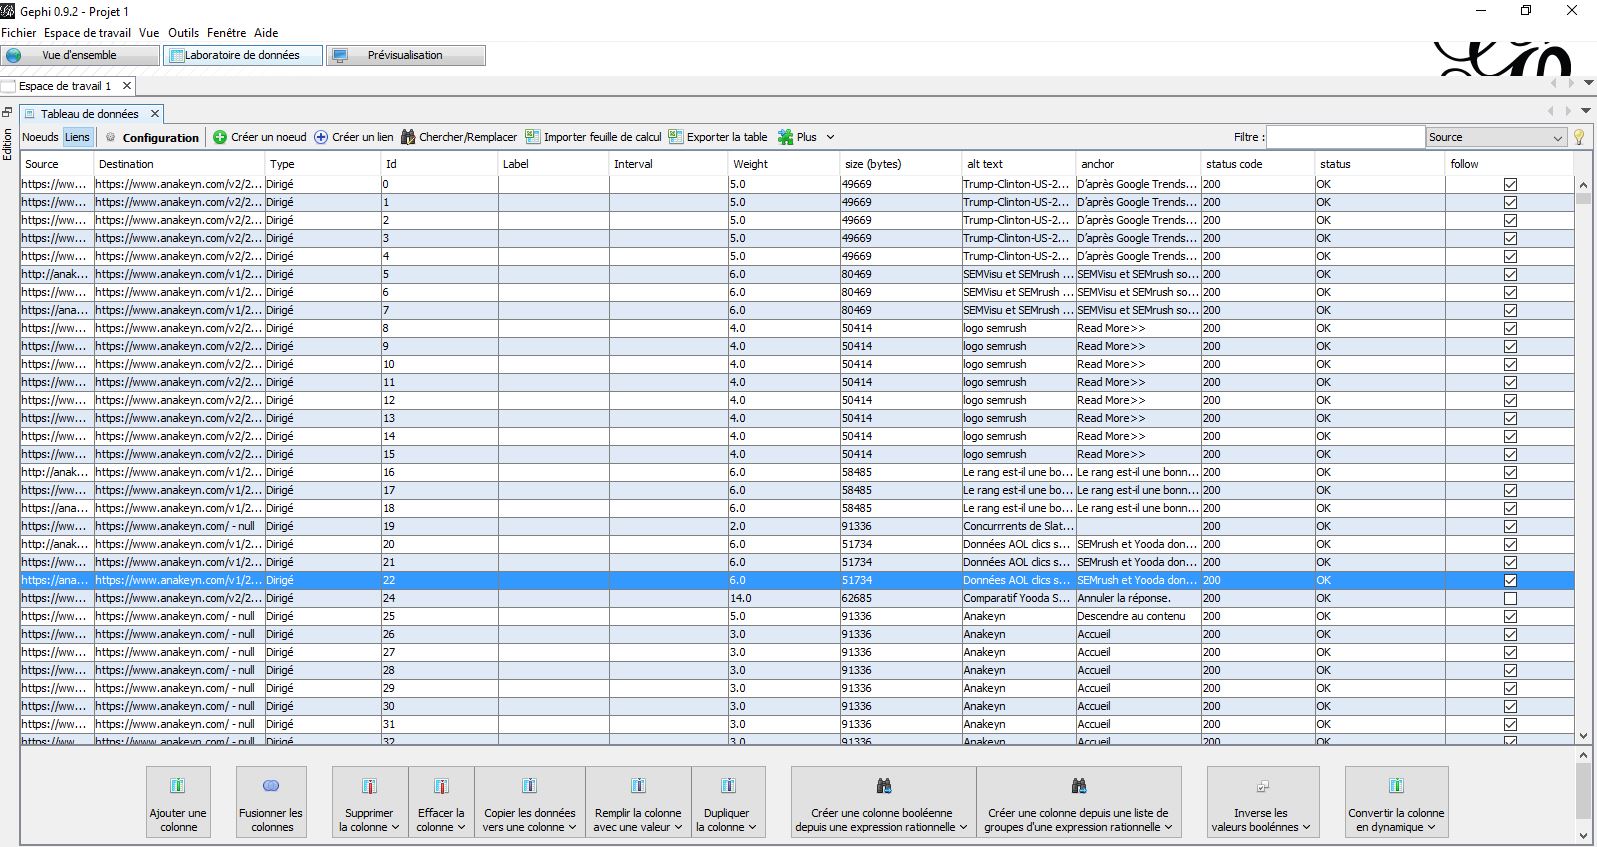Click the Gephi application logo icon
This screenshot has width=1597, height=847.
tap(9, 11)
